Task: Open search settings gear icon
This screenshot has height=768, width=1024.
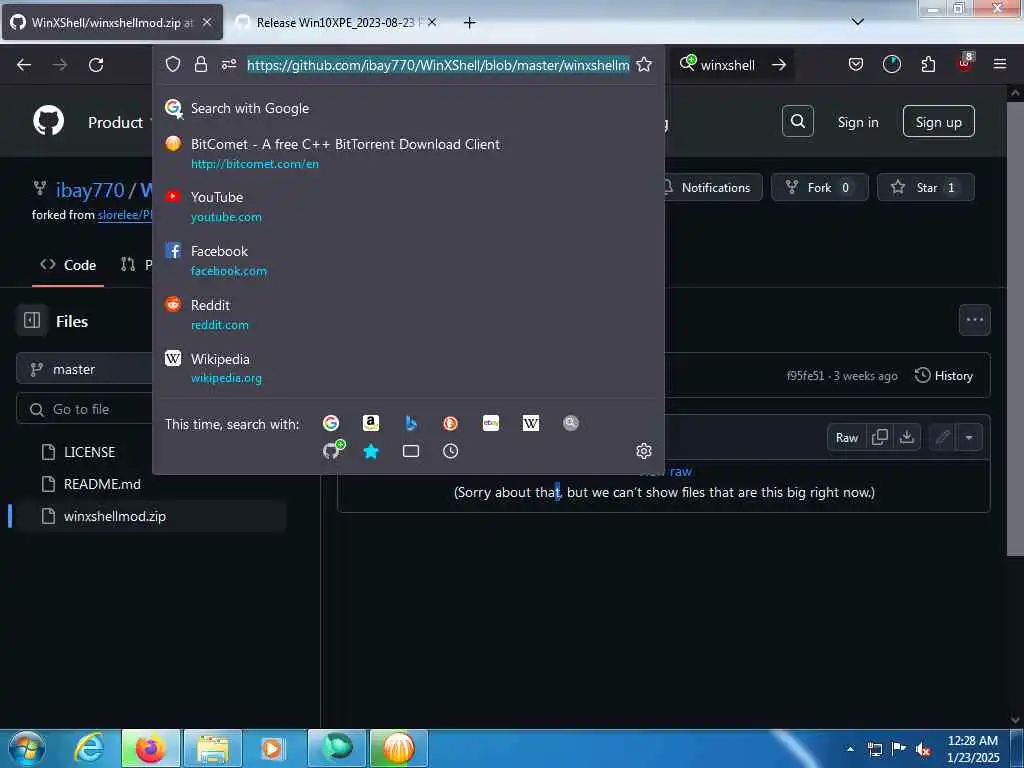Action: click(x=644, y=451)
